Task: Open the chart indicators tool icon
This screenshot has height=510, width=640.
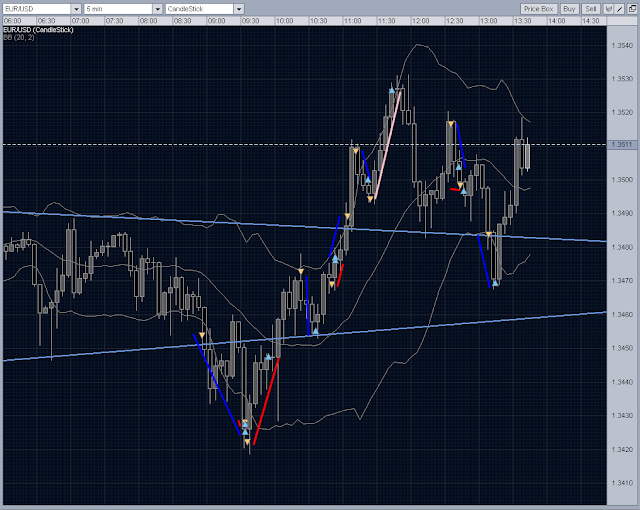Action: [x=609, y=9]
